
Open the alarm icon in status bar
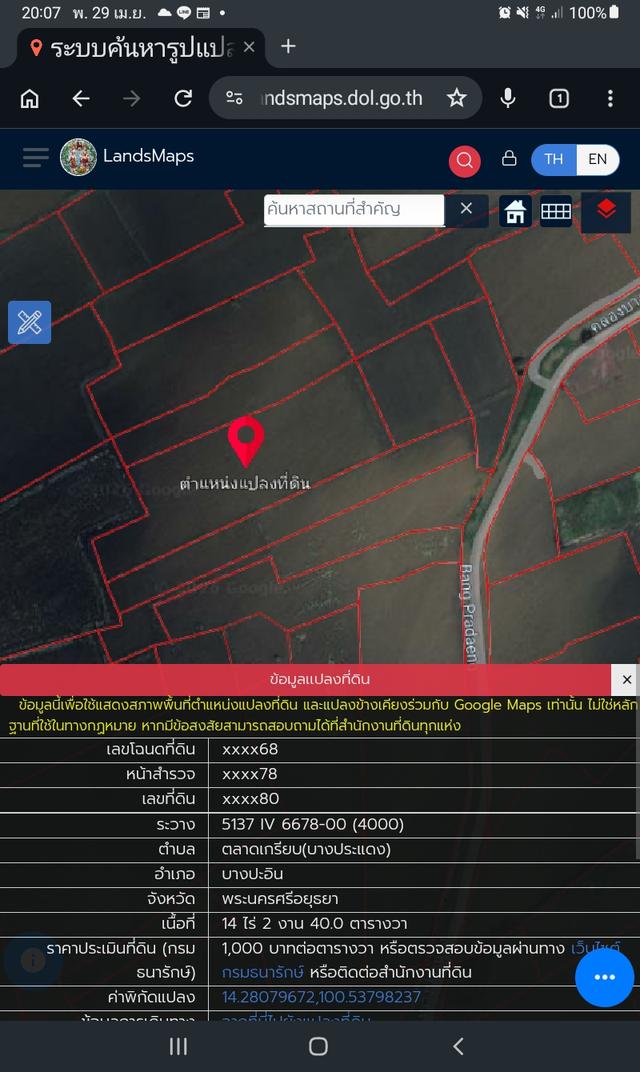tap(505, 12)
